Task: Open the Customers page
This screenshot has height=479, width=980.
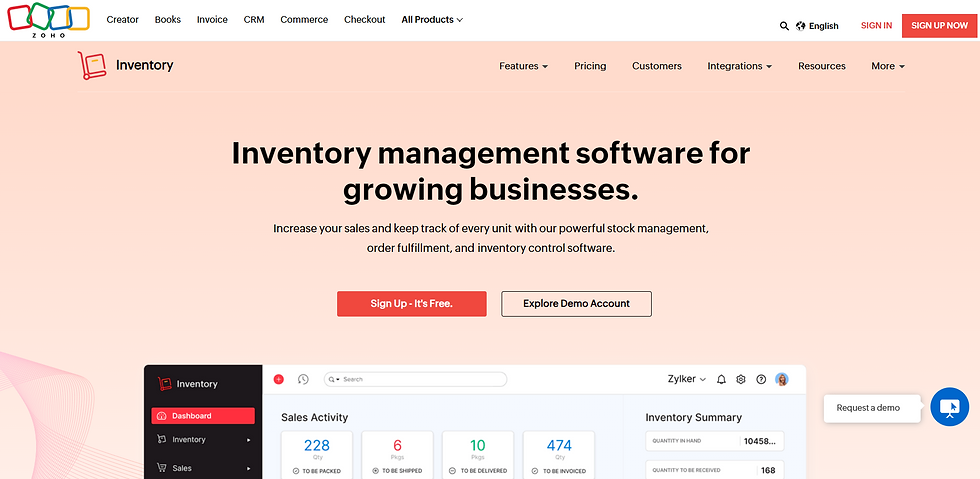Action: 657,66
